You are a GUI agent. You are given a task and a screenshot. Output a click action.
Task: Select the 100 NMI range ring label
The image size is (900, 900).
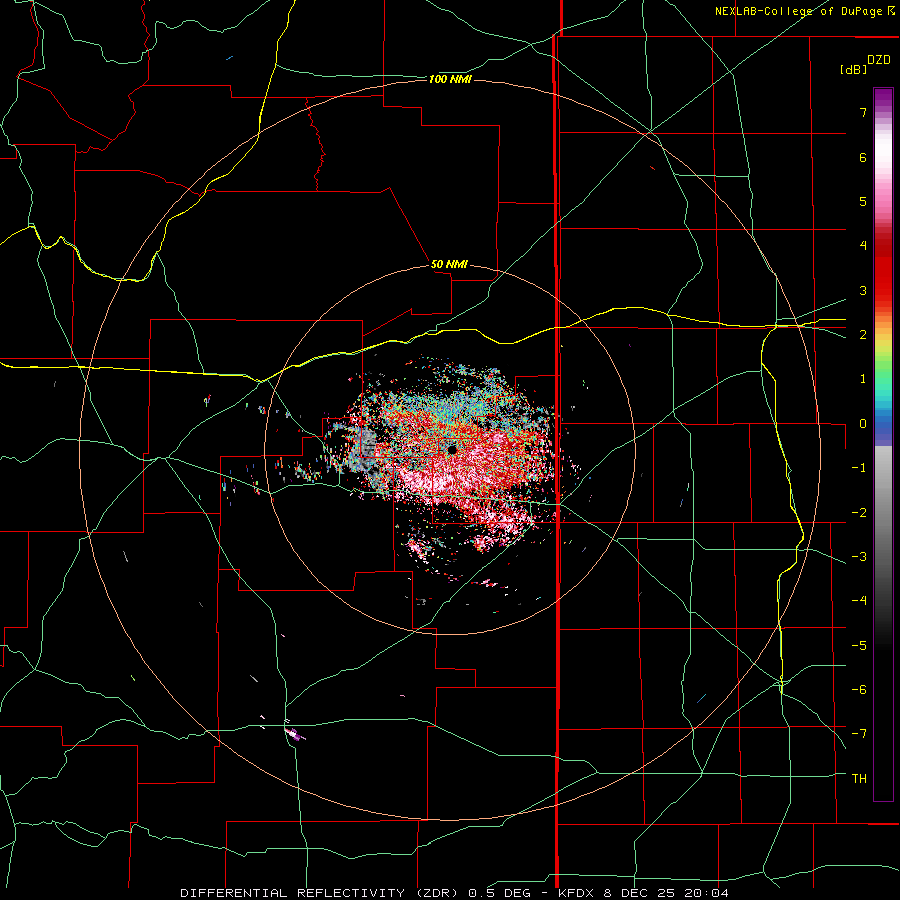coord(450,79)
